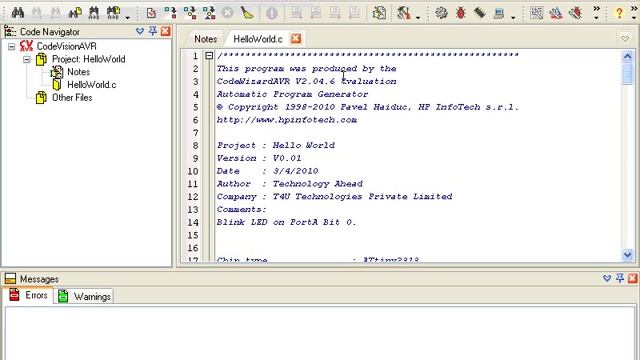640x360 pixels.
Task: Switch to the Warnings tab
Action: (x=84, y=296)
